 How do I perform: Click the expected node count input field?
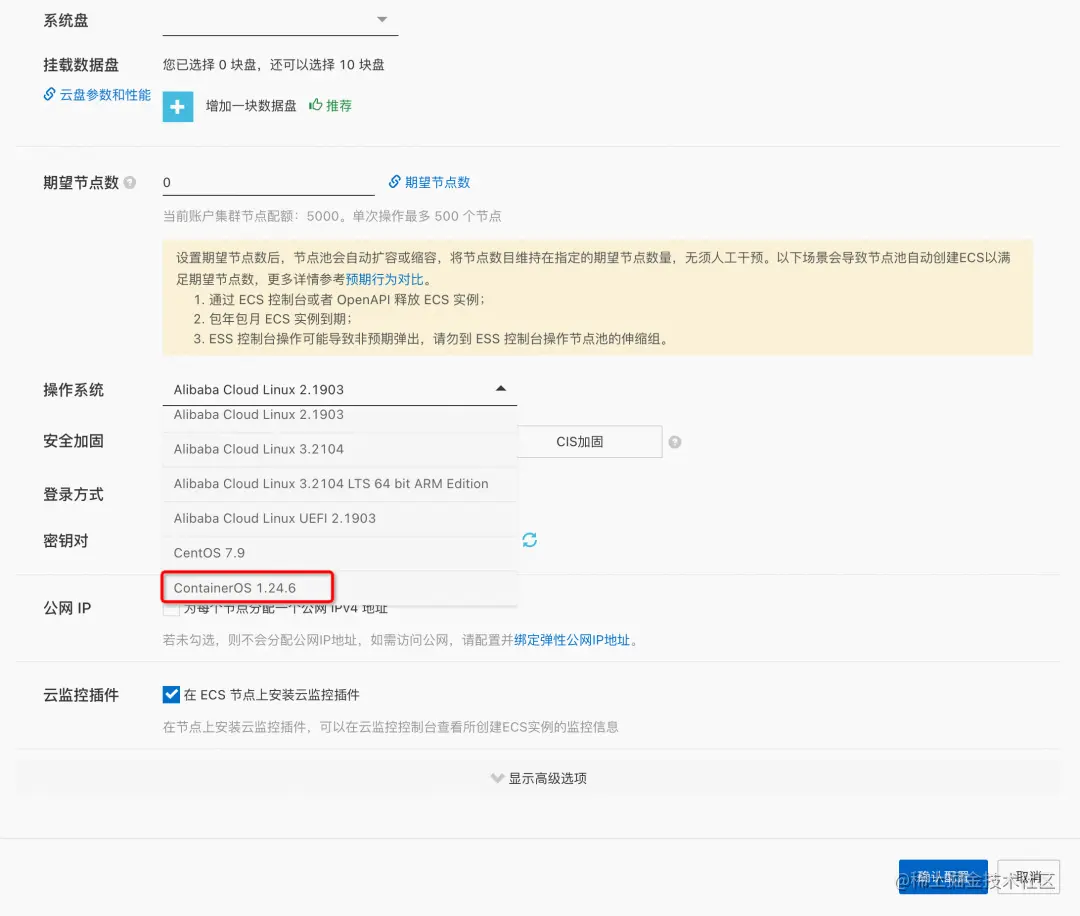coord(269,183)
